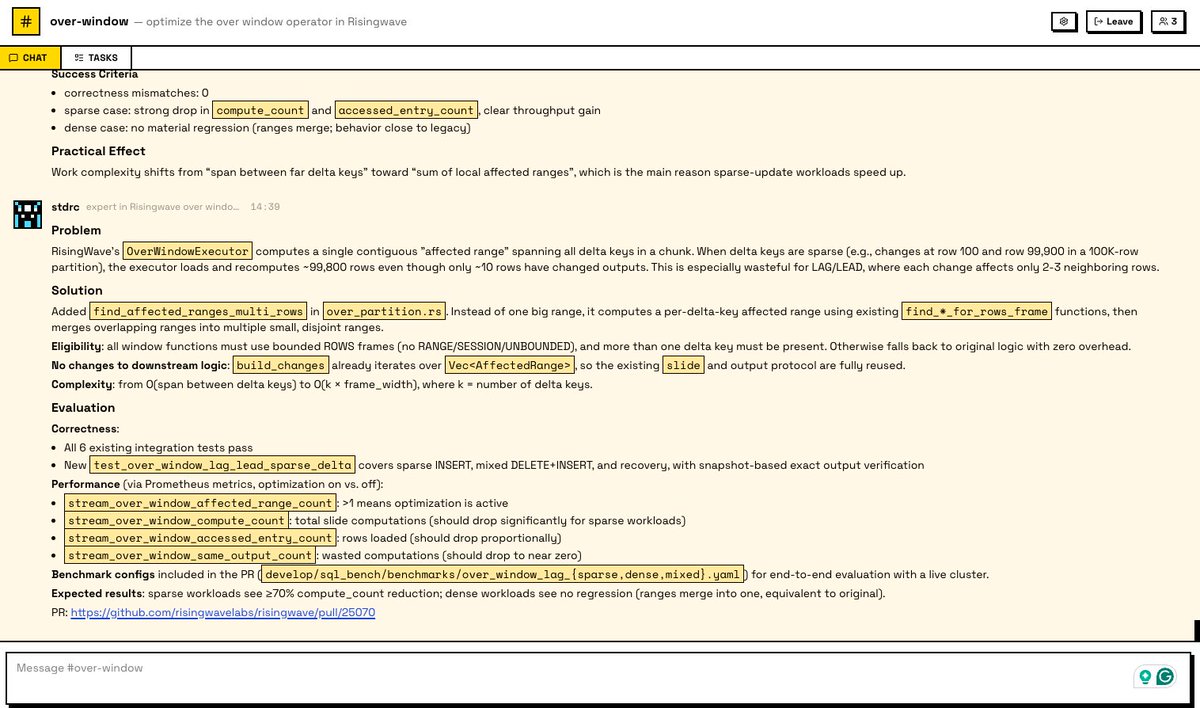Click the 'Expected results' line

click(x=467, y=594)
